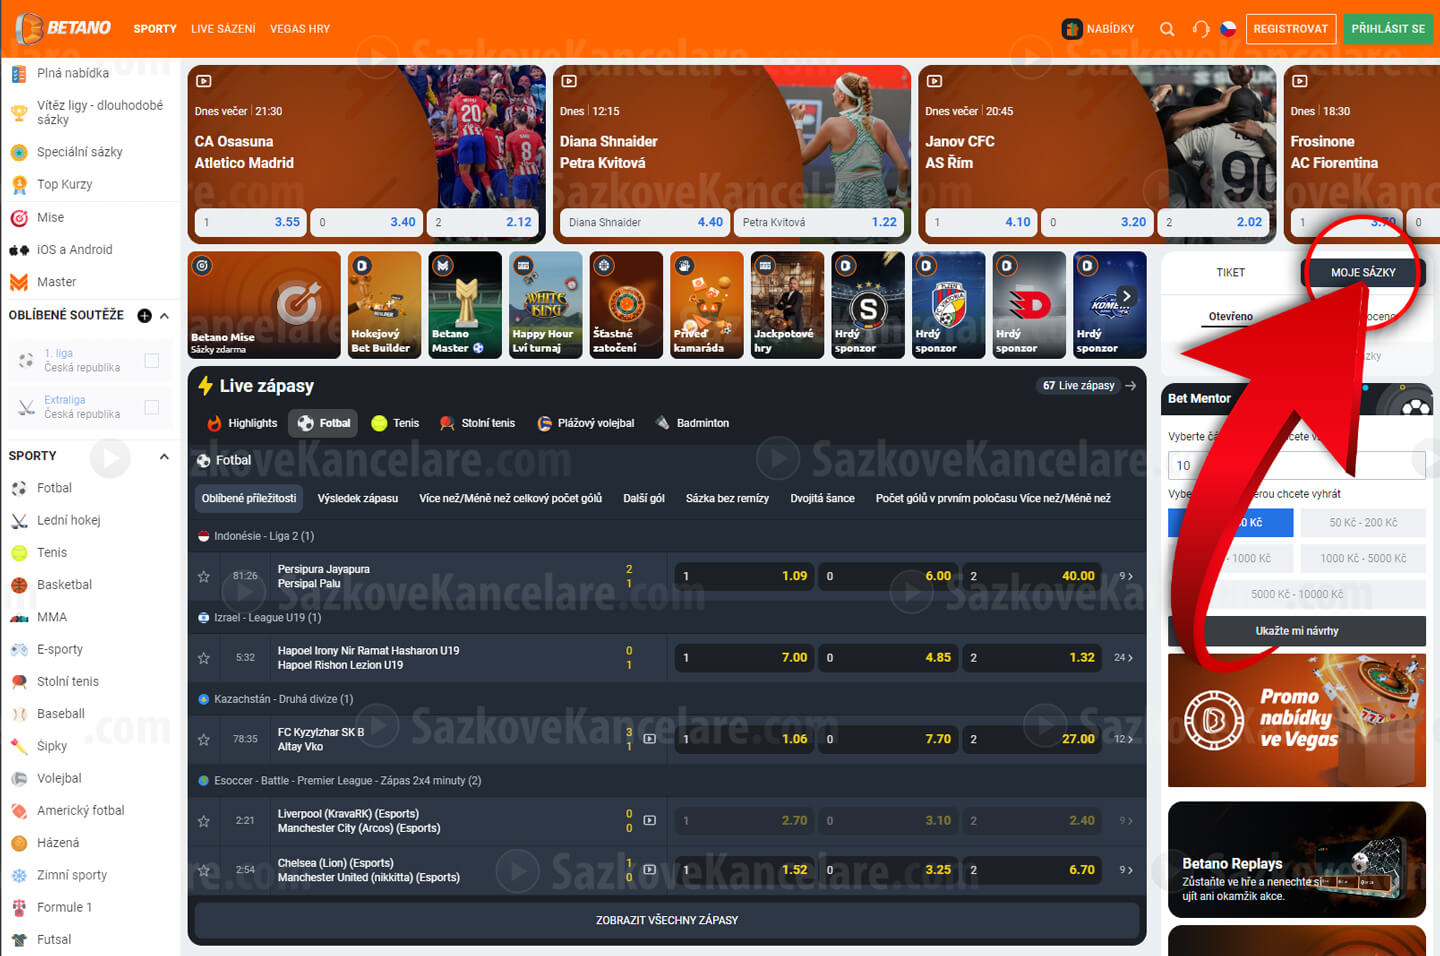The image size is (1440, 956).
Task: Switch to the Tiket tab
Action: [1231, 272]
